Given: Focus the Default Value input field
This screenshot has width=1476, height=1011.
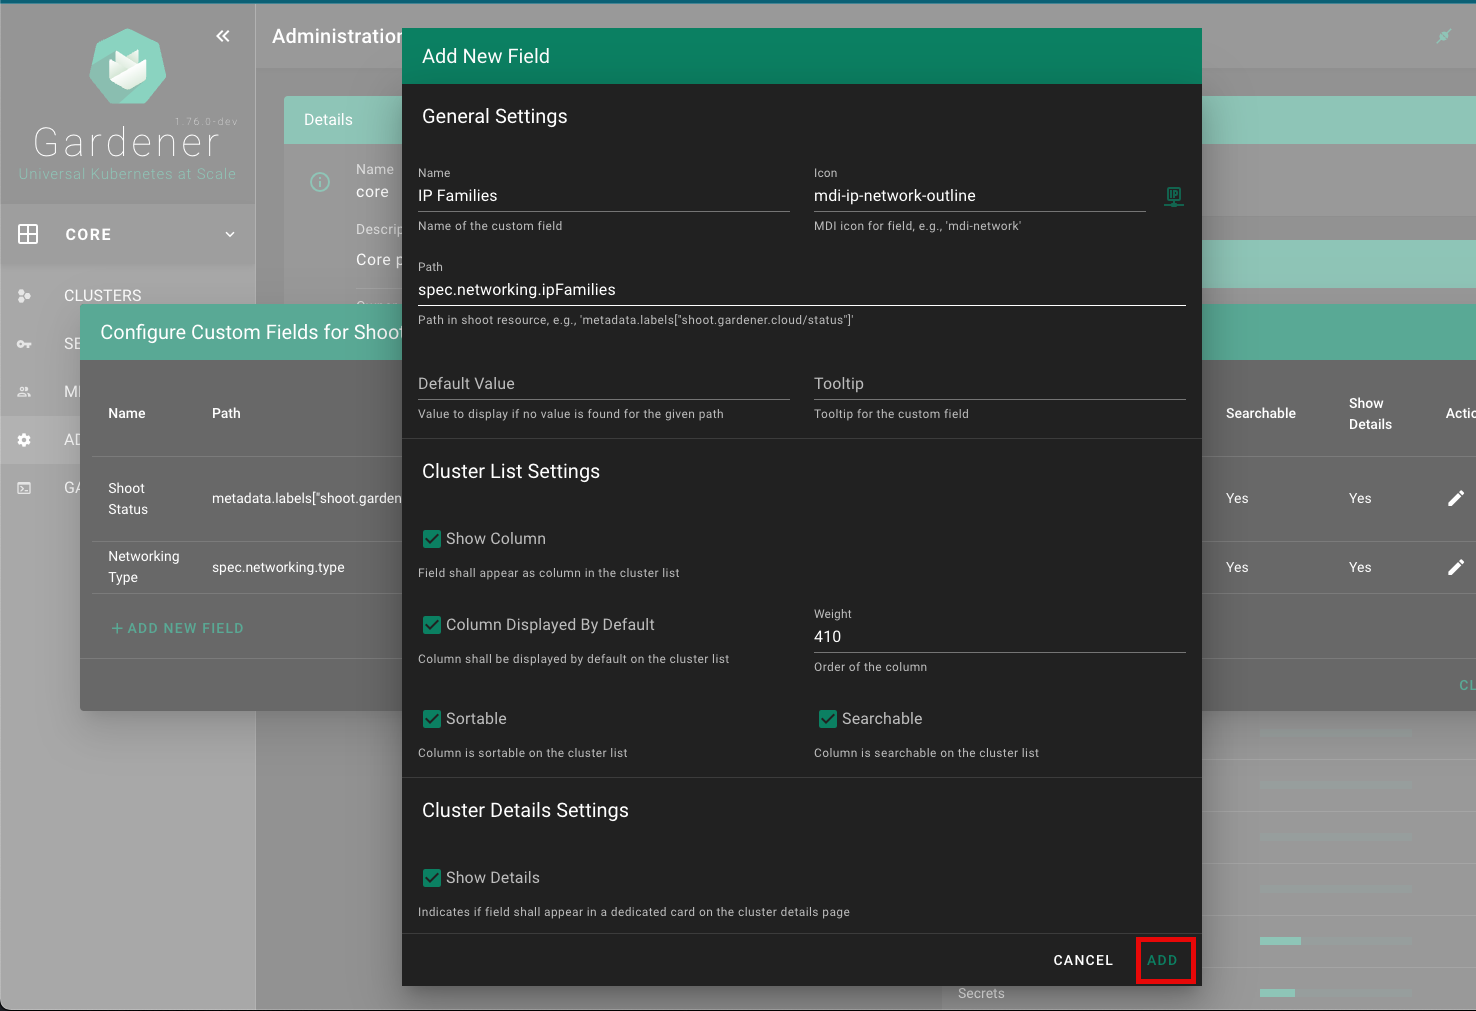Looking at the screenshot, I should (x=603, y=384).
